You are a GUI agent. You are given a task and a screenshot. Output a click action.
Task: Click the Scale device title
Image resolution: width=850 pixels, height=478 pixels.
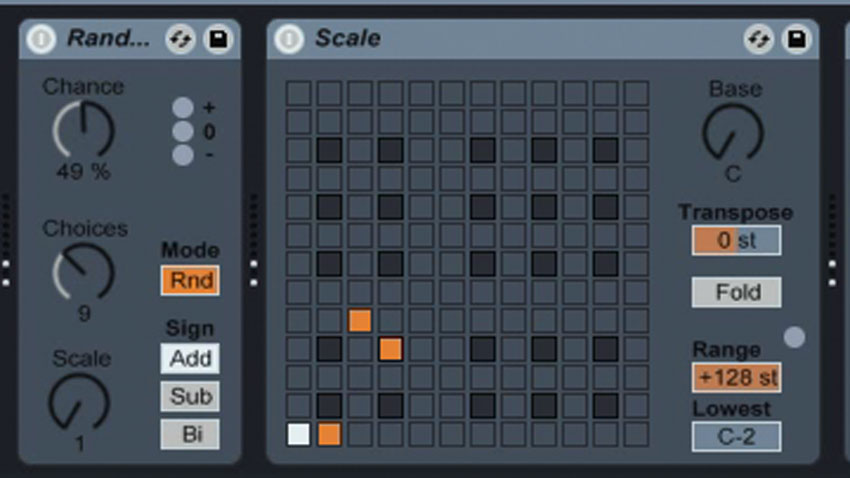348,38
